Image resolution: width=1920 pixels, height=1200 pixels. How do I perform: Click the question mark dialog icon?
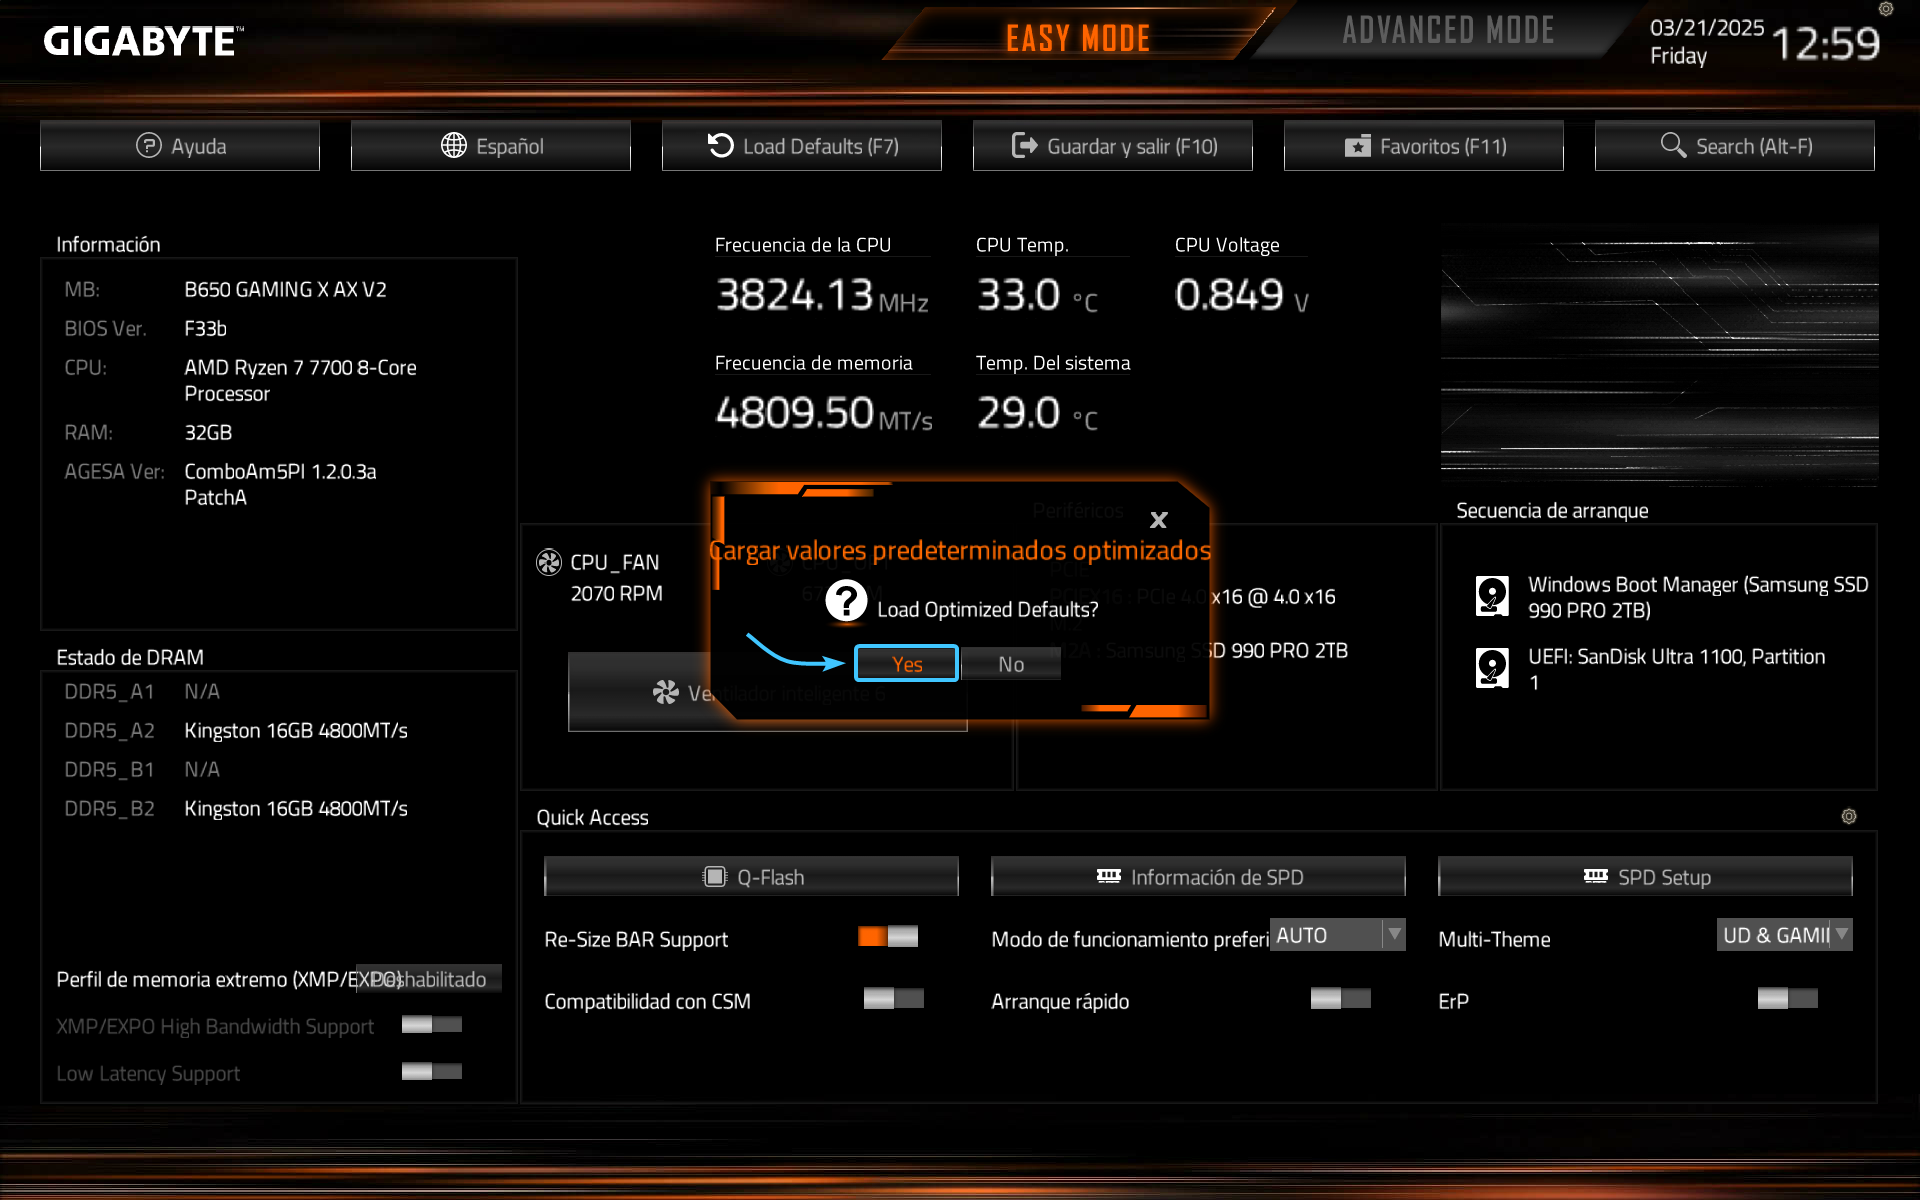tap(846, 601)
